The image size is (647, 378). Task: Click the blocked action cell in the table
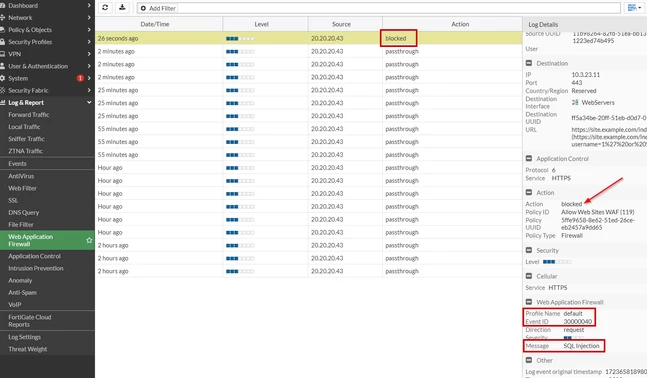(396, 38)
